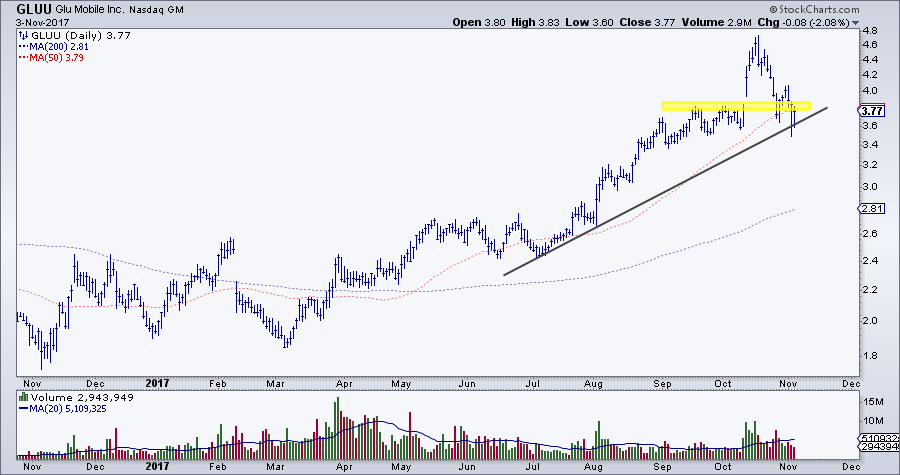Click the 5109325 volume average axis tag

[877, 438]
